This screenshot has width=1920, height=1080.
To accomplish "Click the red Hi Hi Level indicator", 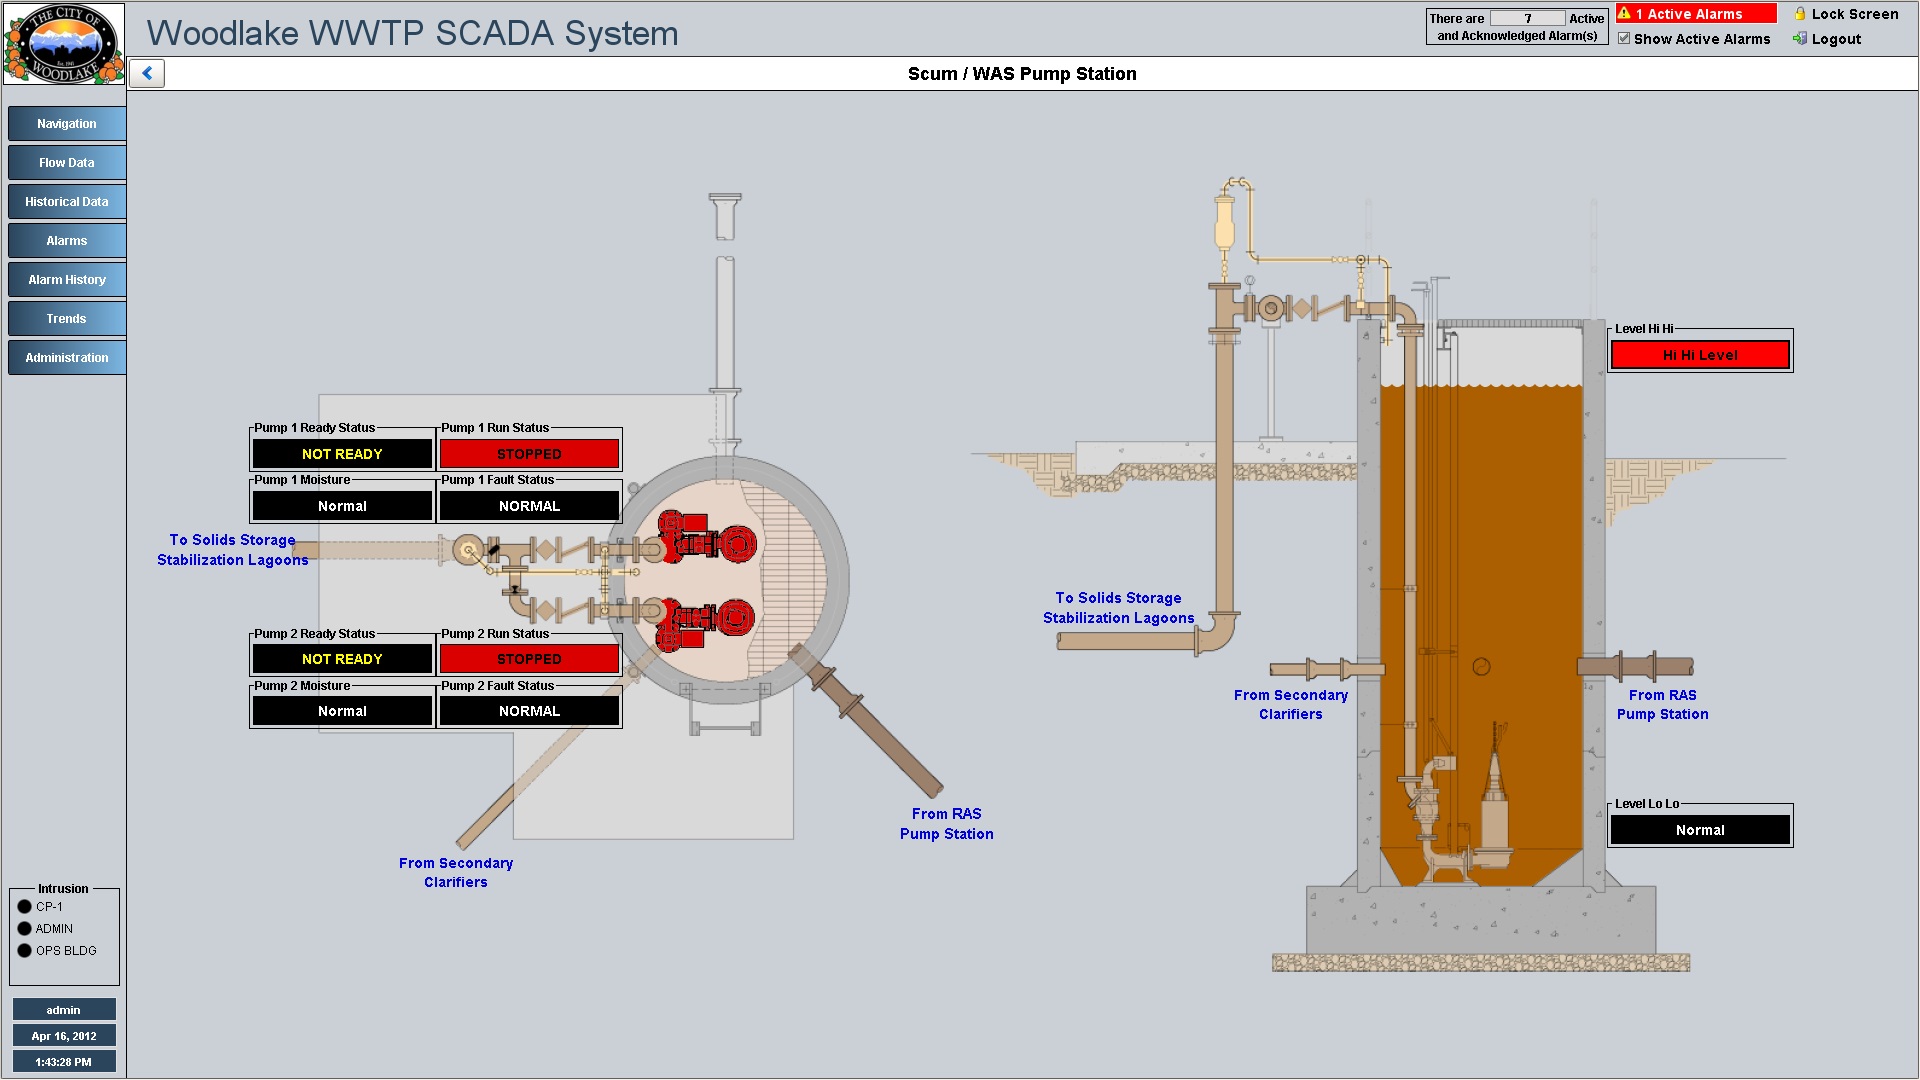I will [x=1700, y=355].
